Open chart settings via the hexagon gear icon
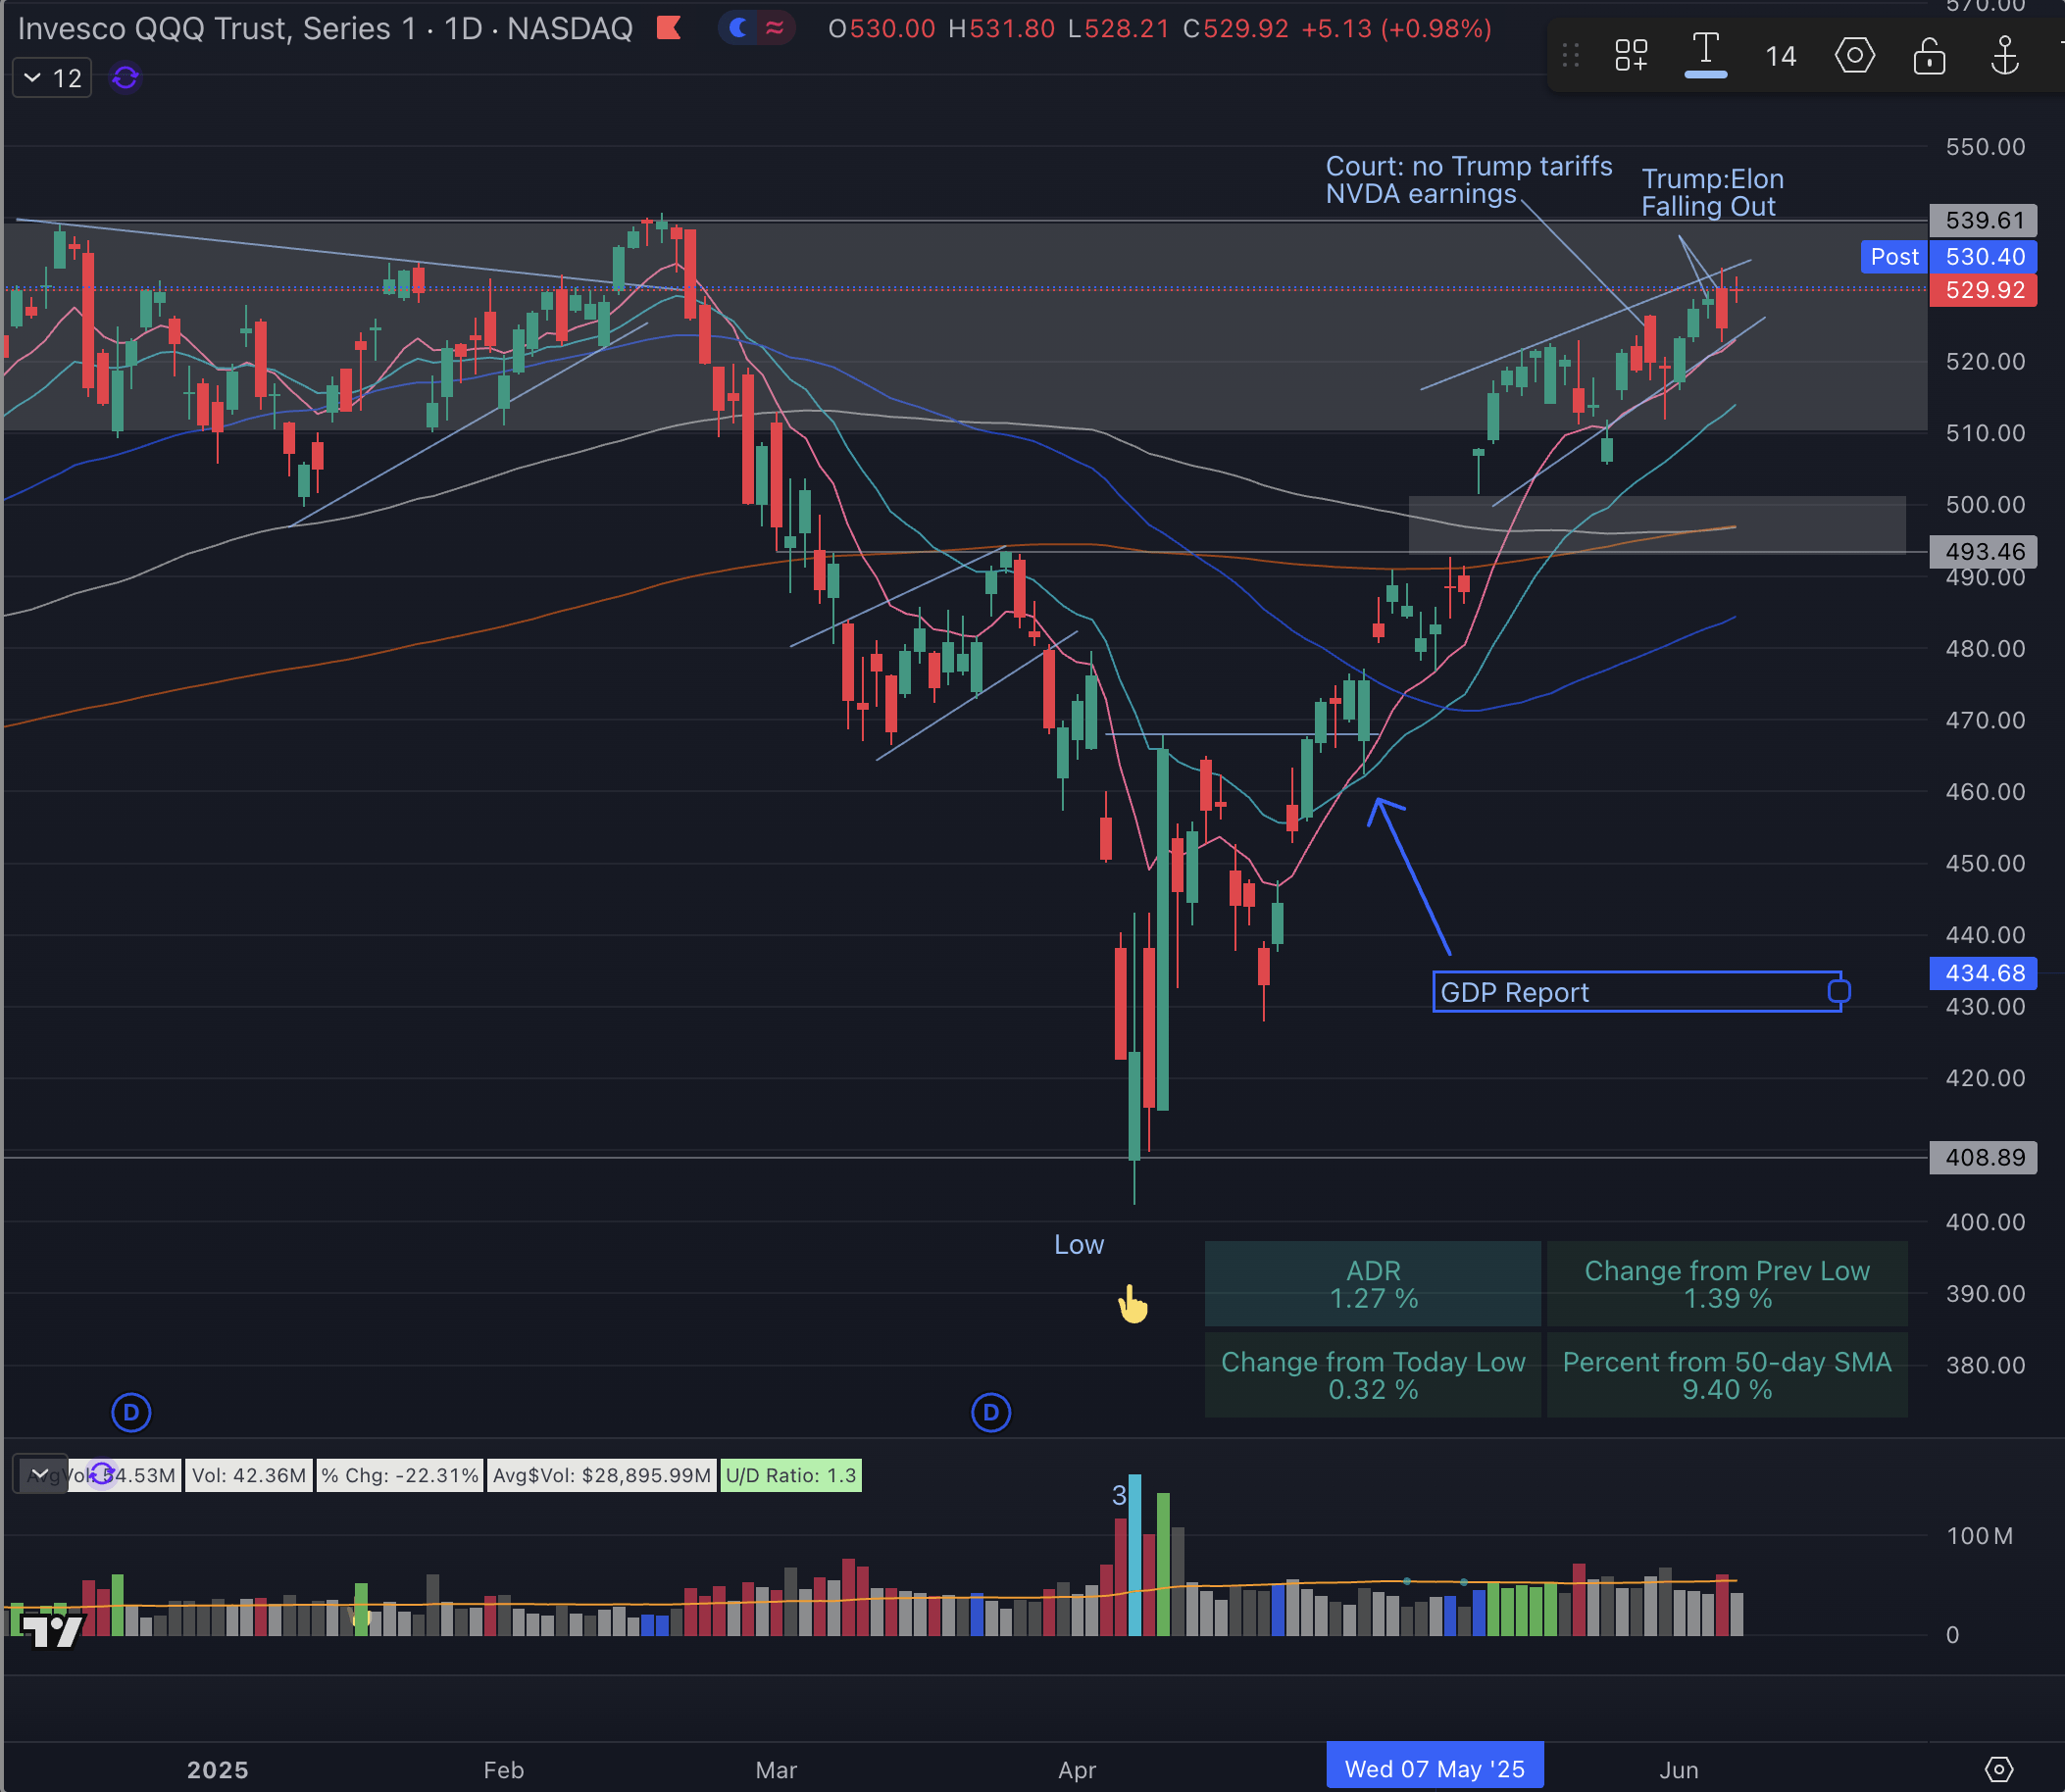Viewport: 2065px width, 1792px height. tap(1855, 56)
